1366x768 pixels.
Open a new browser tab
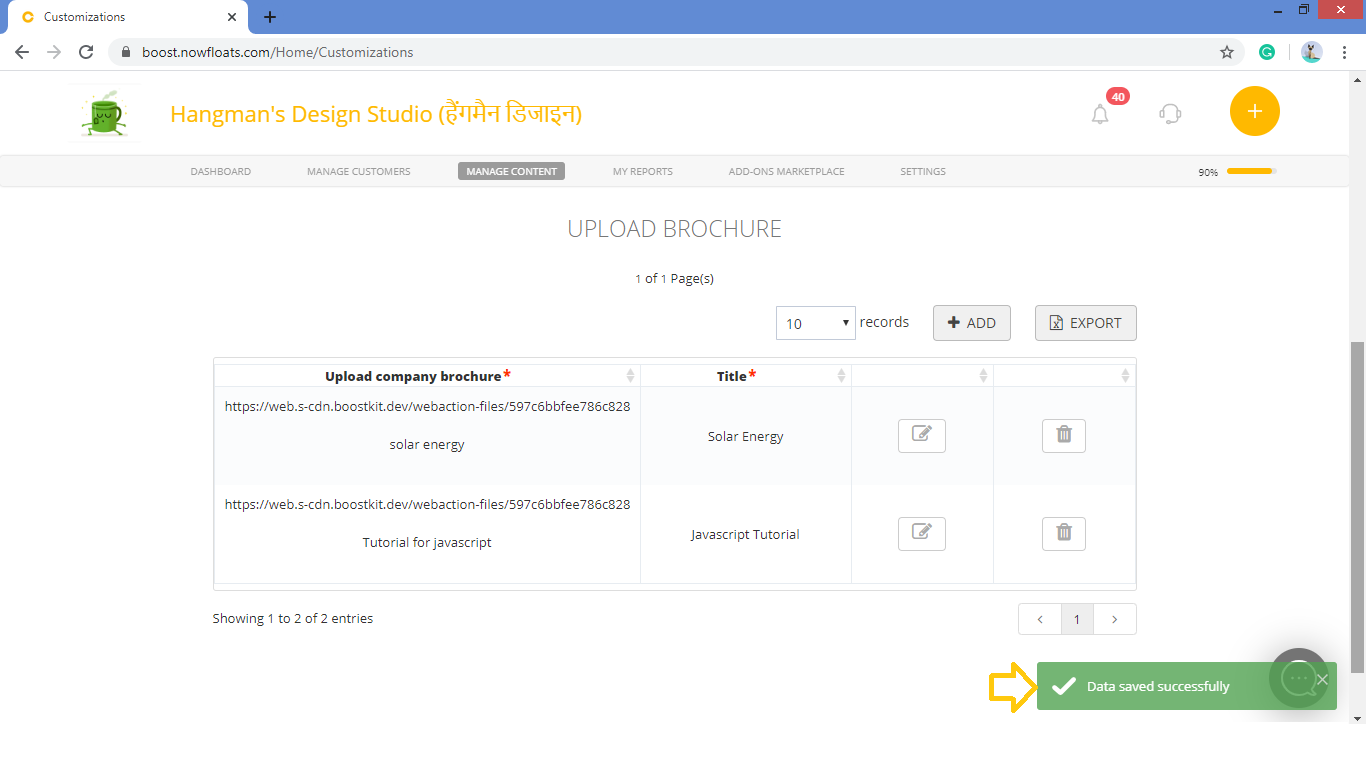click(270, 17)
